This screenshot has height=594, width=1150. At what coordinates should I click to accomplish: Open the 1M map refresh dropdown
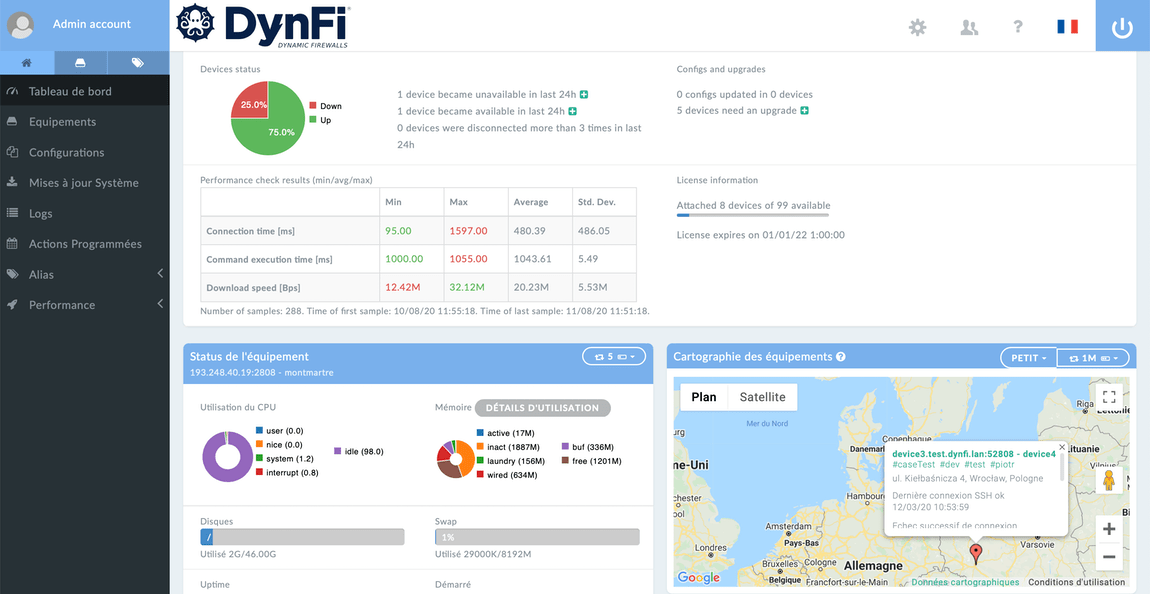pos(1093,358)
